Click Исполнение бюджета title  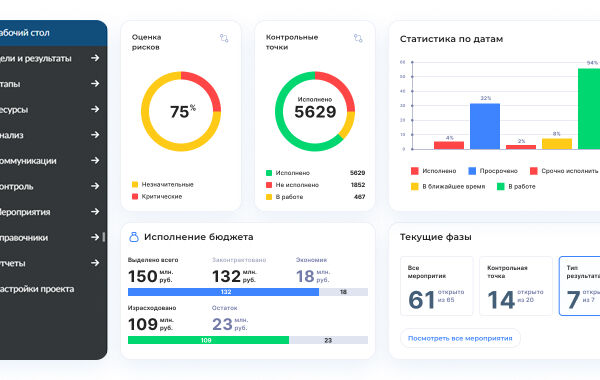click(x=199, y=237)
